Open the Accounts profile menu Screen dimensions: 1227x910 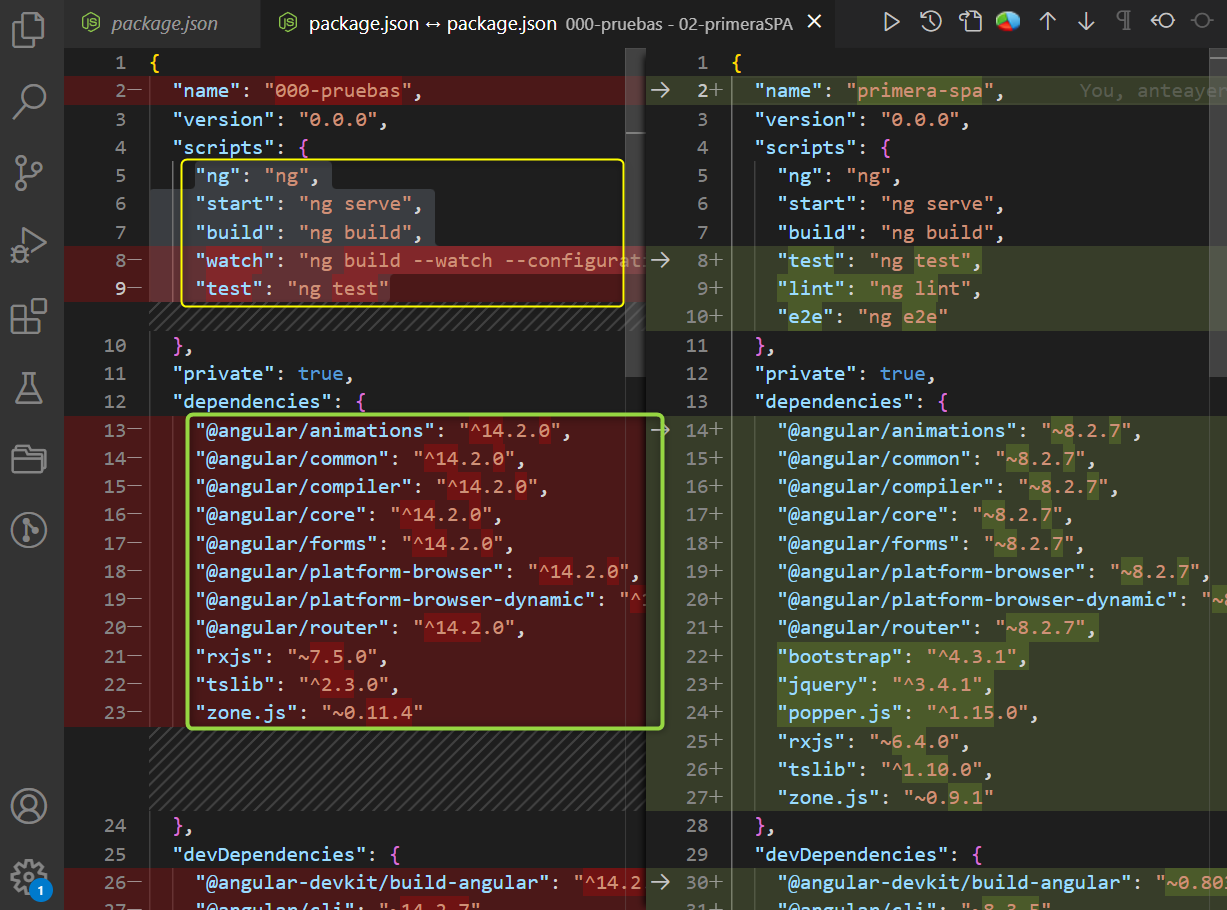point(28,806)
